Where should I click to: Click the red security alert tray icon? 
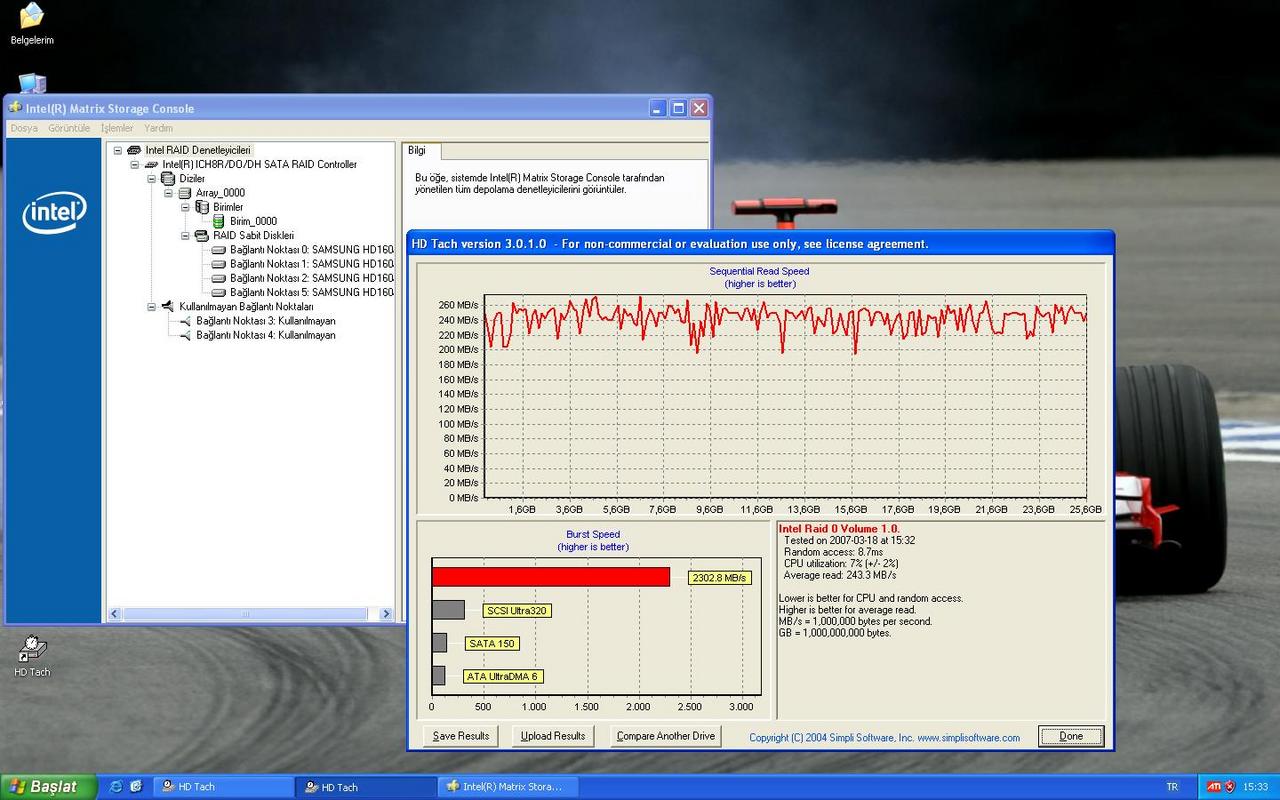pos(1230,787)
